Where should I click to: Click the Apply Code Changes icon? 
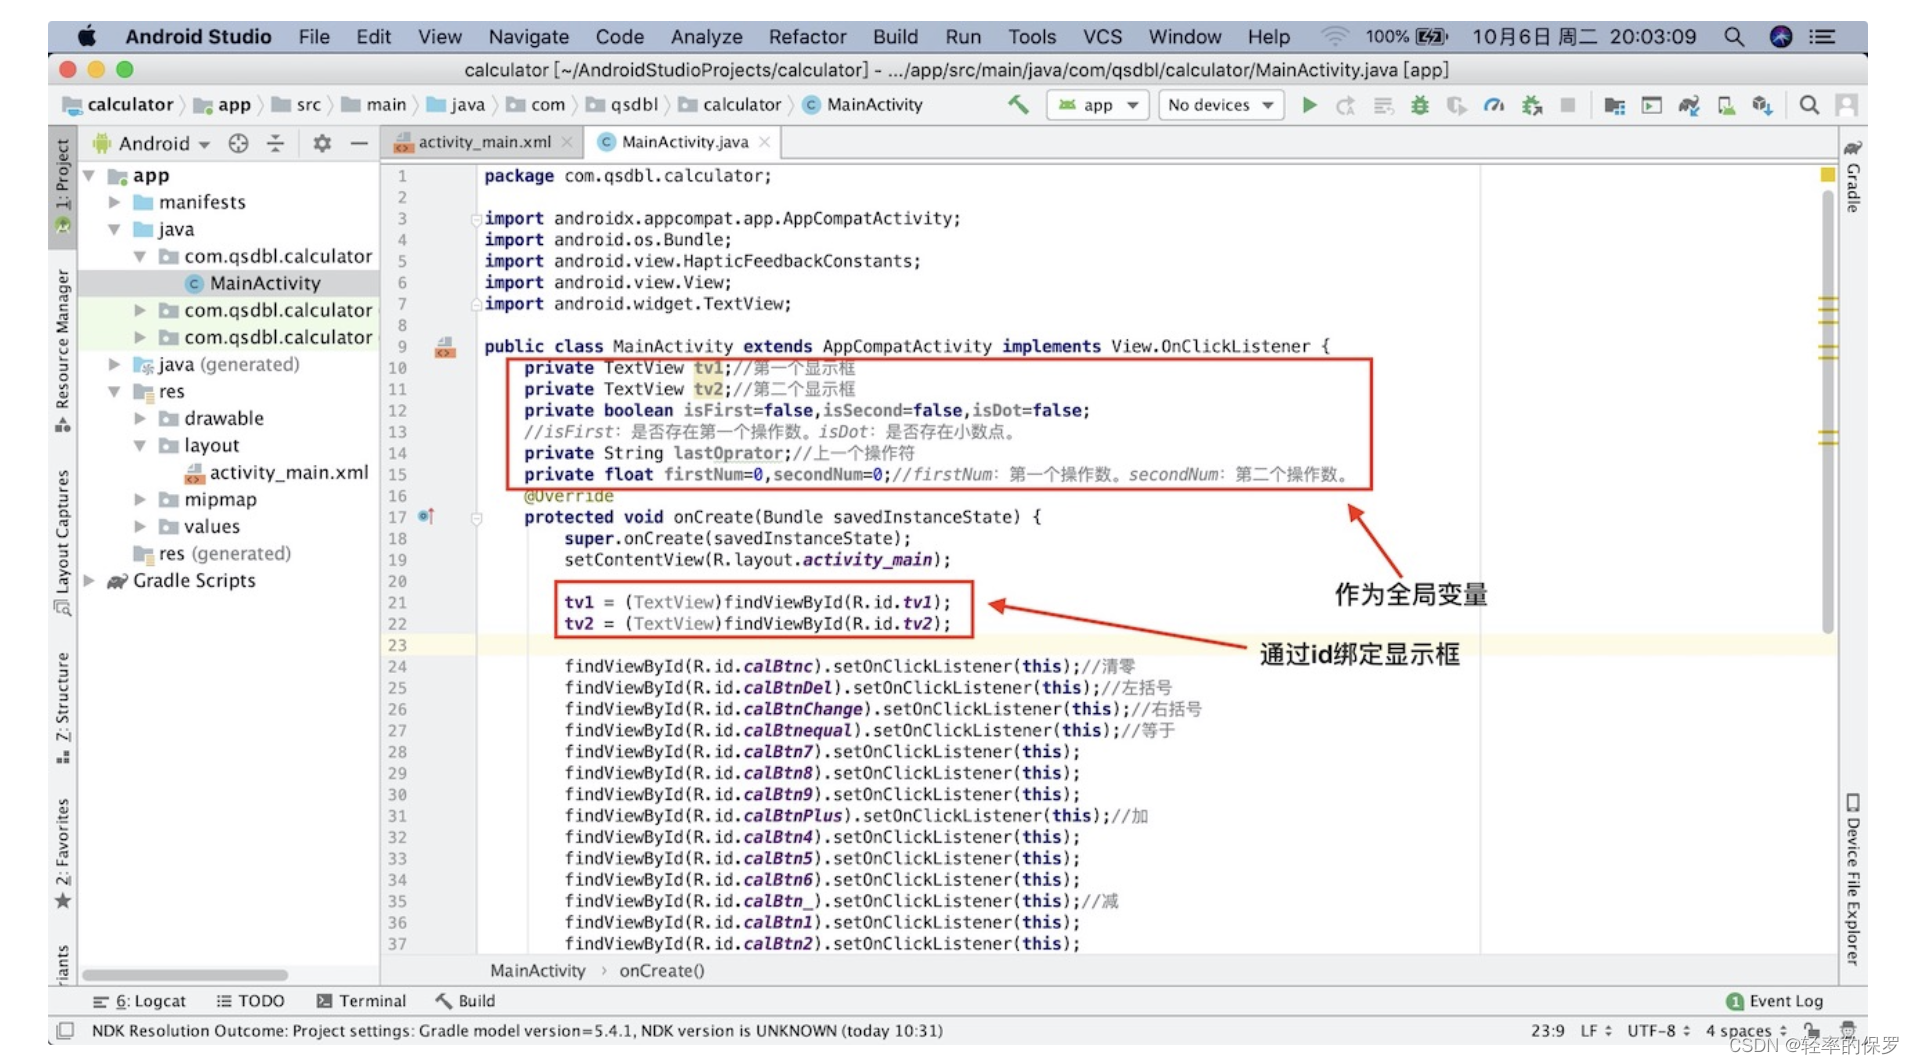(1383, 105)
